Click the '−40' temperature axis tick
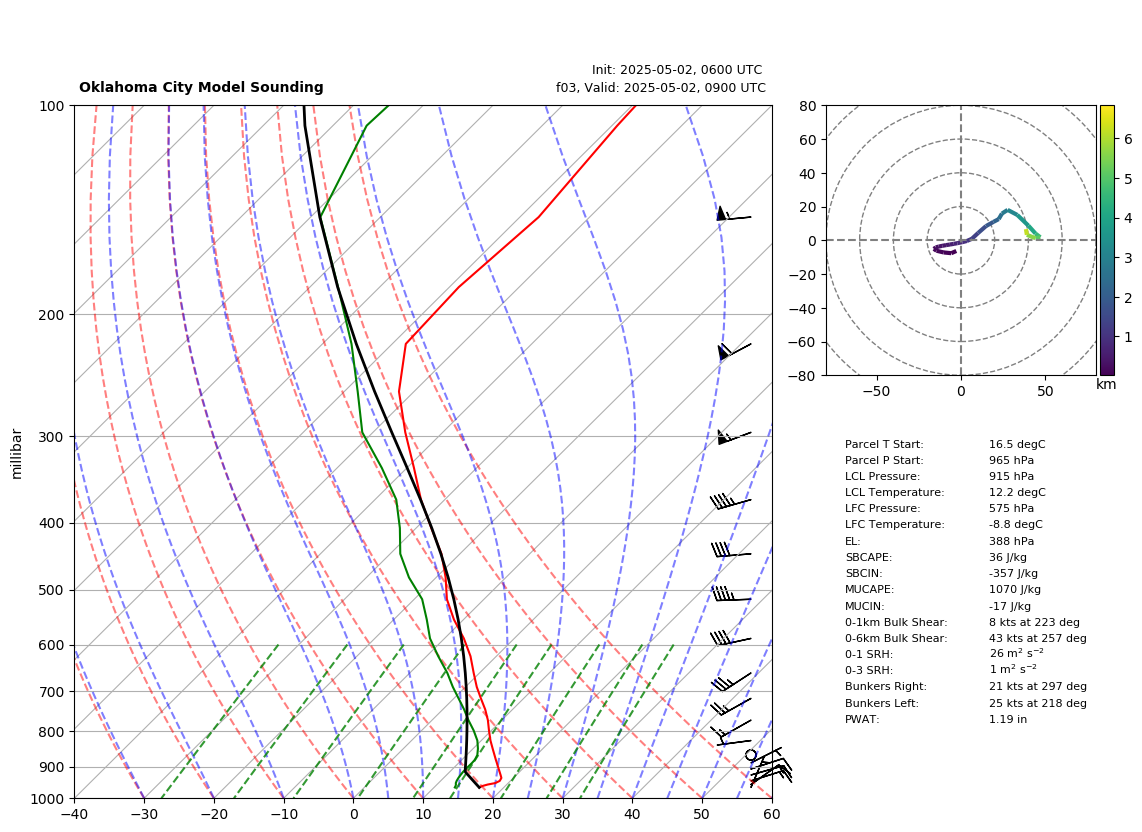 point(74,814)
